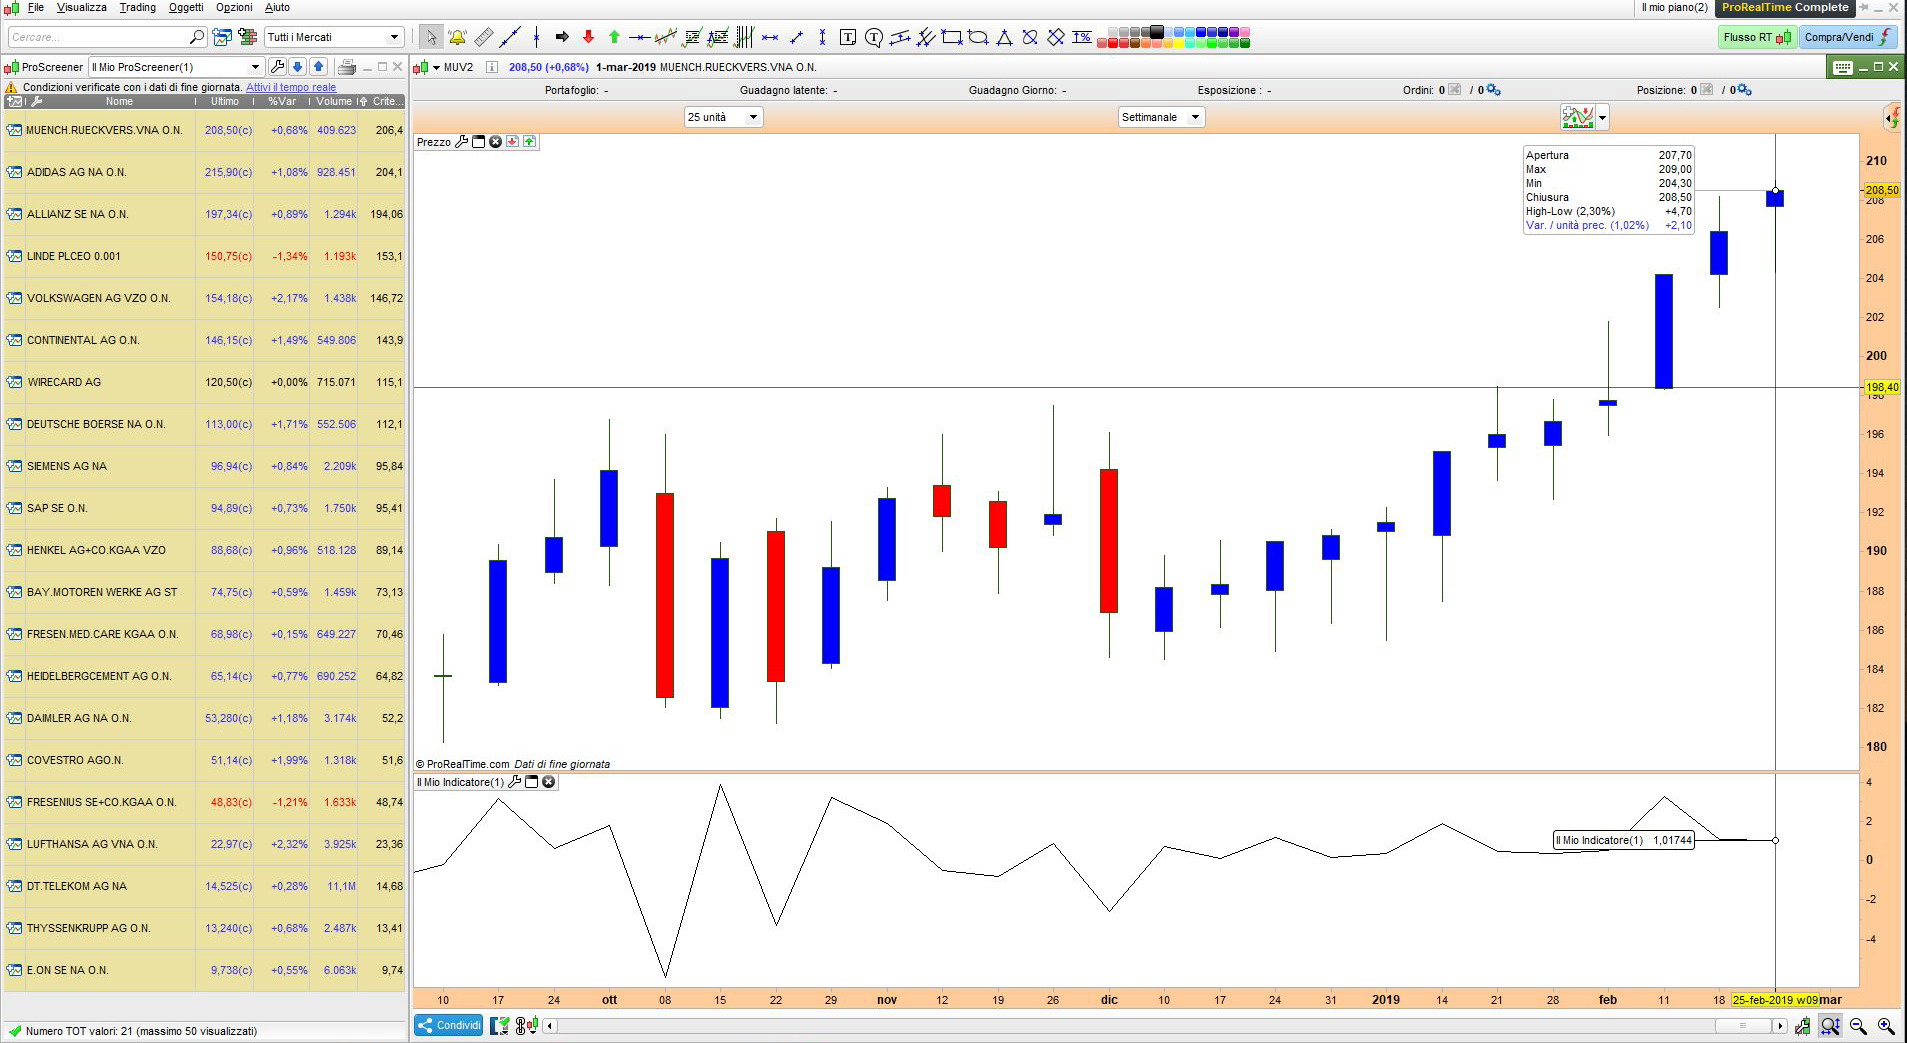Open chart icon for E.ON SE NA O.N.
Image resolution: width=1907 pixels, height=1043 pixels.
point(14,970)
